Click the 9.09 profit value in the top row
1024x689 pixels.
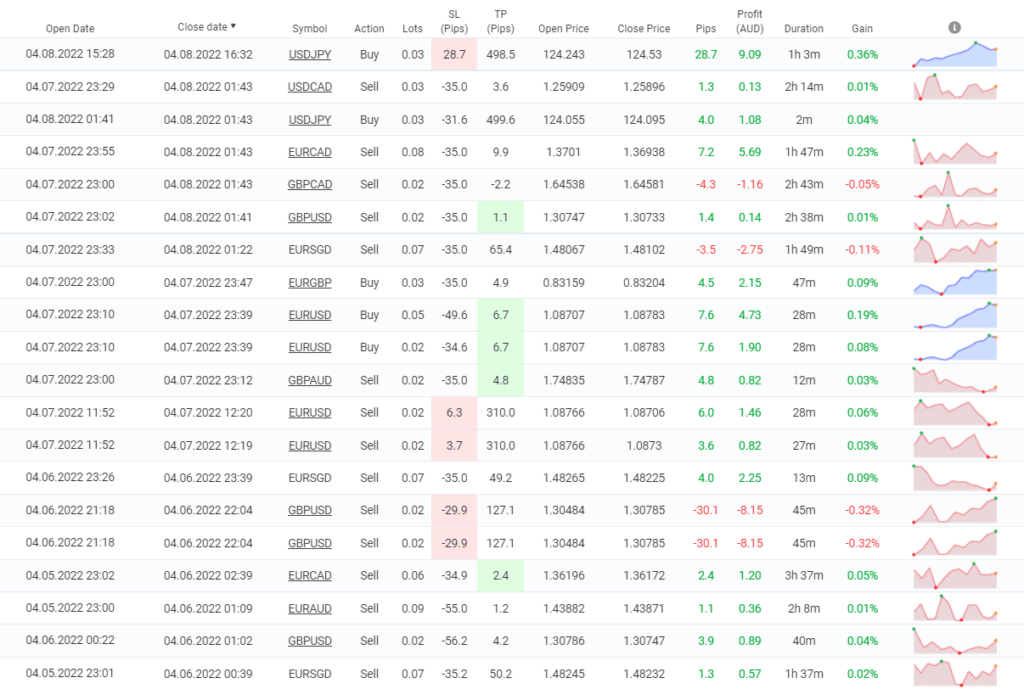[749, 54]
